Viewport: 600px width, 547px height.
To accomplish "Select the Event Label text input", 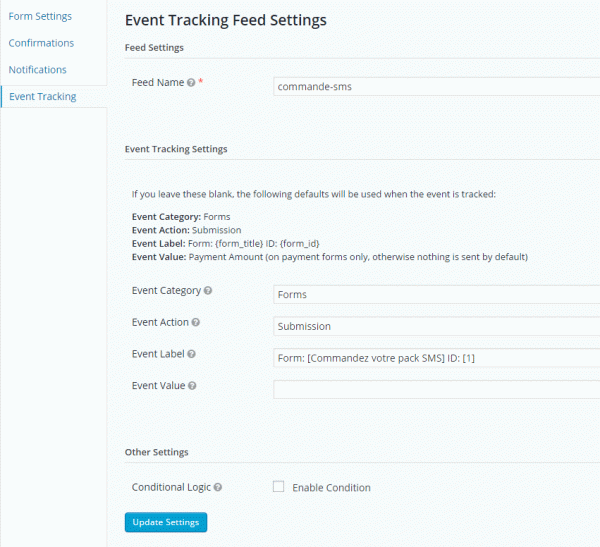I will point(436,357).
